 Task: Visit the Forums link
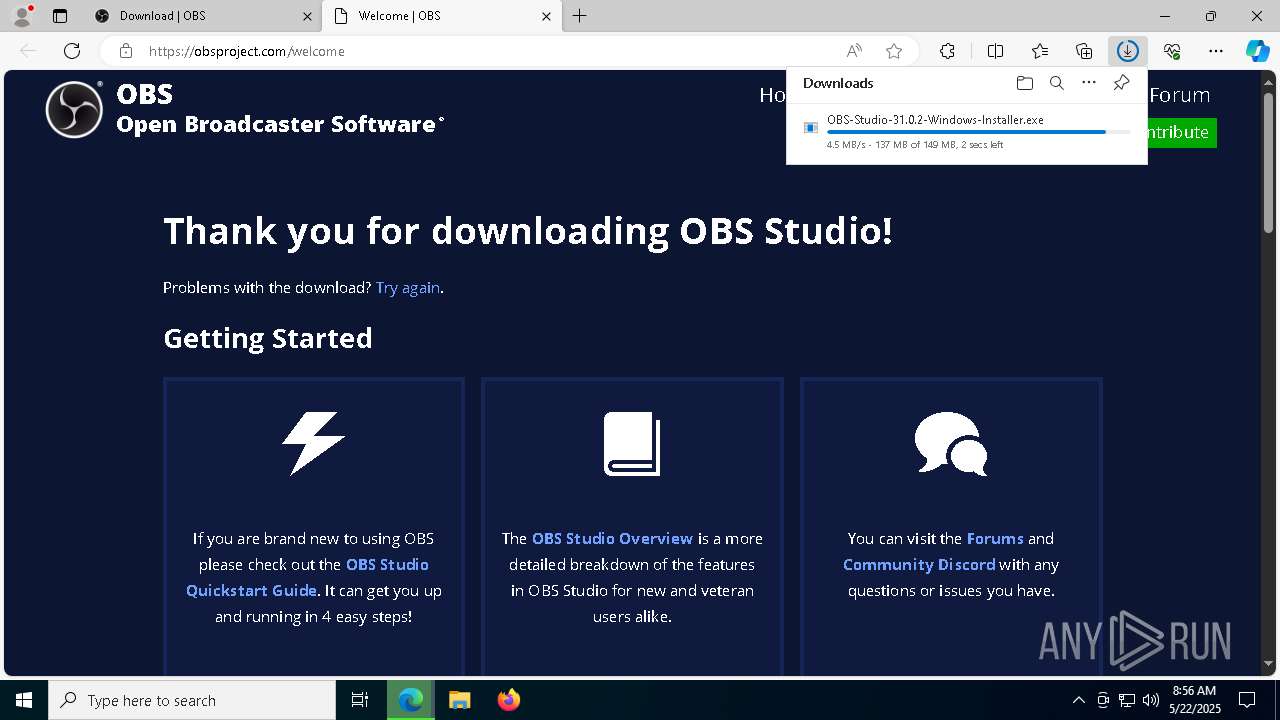click(x=995, y=538)
